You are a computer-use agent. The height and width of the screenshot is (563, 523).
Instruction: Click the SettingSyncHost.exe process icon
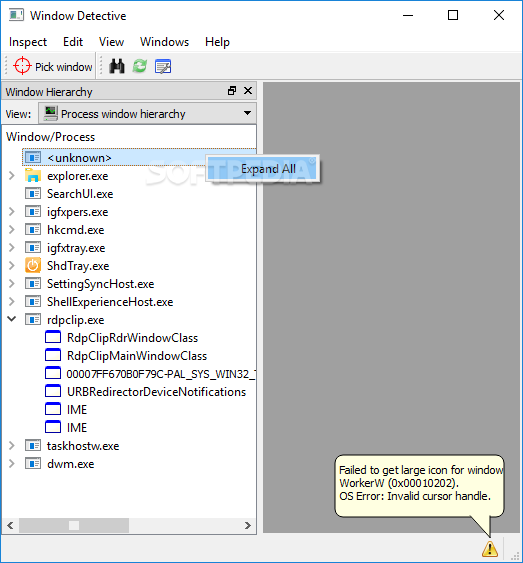(33, 284)
